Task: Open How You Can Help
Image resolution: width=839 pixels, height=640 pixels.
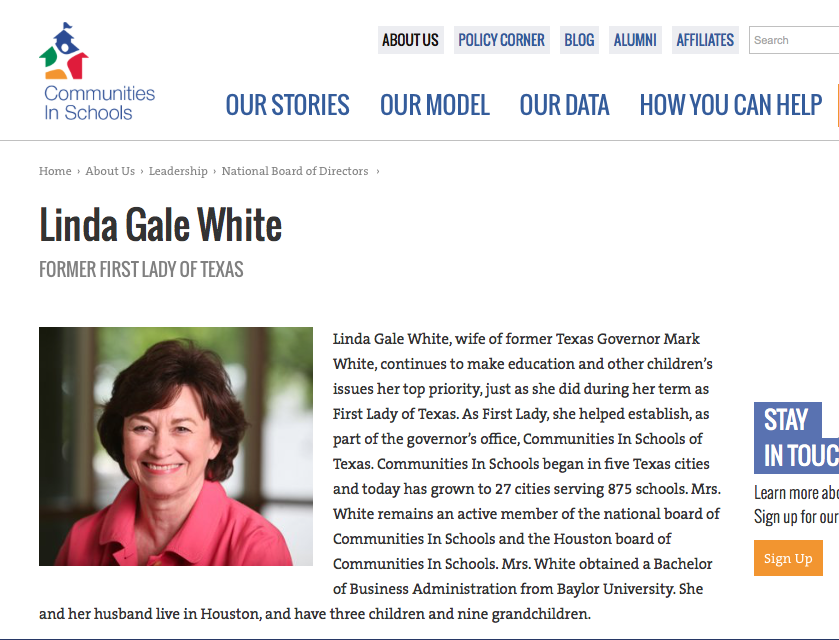Action: (x=730, y=105)
